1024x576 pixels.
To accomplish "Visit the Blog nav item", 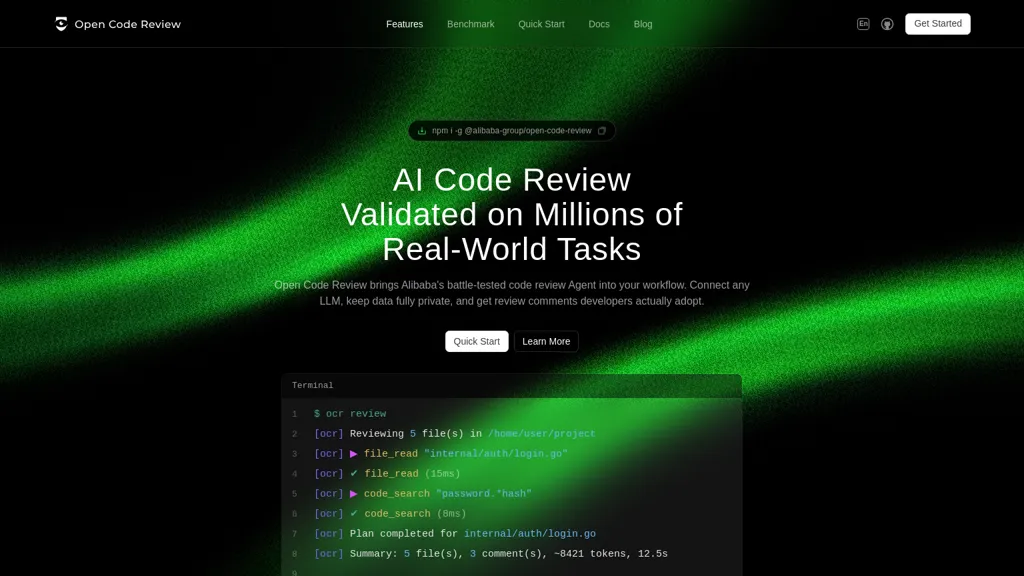I will tap(643, 24).
